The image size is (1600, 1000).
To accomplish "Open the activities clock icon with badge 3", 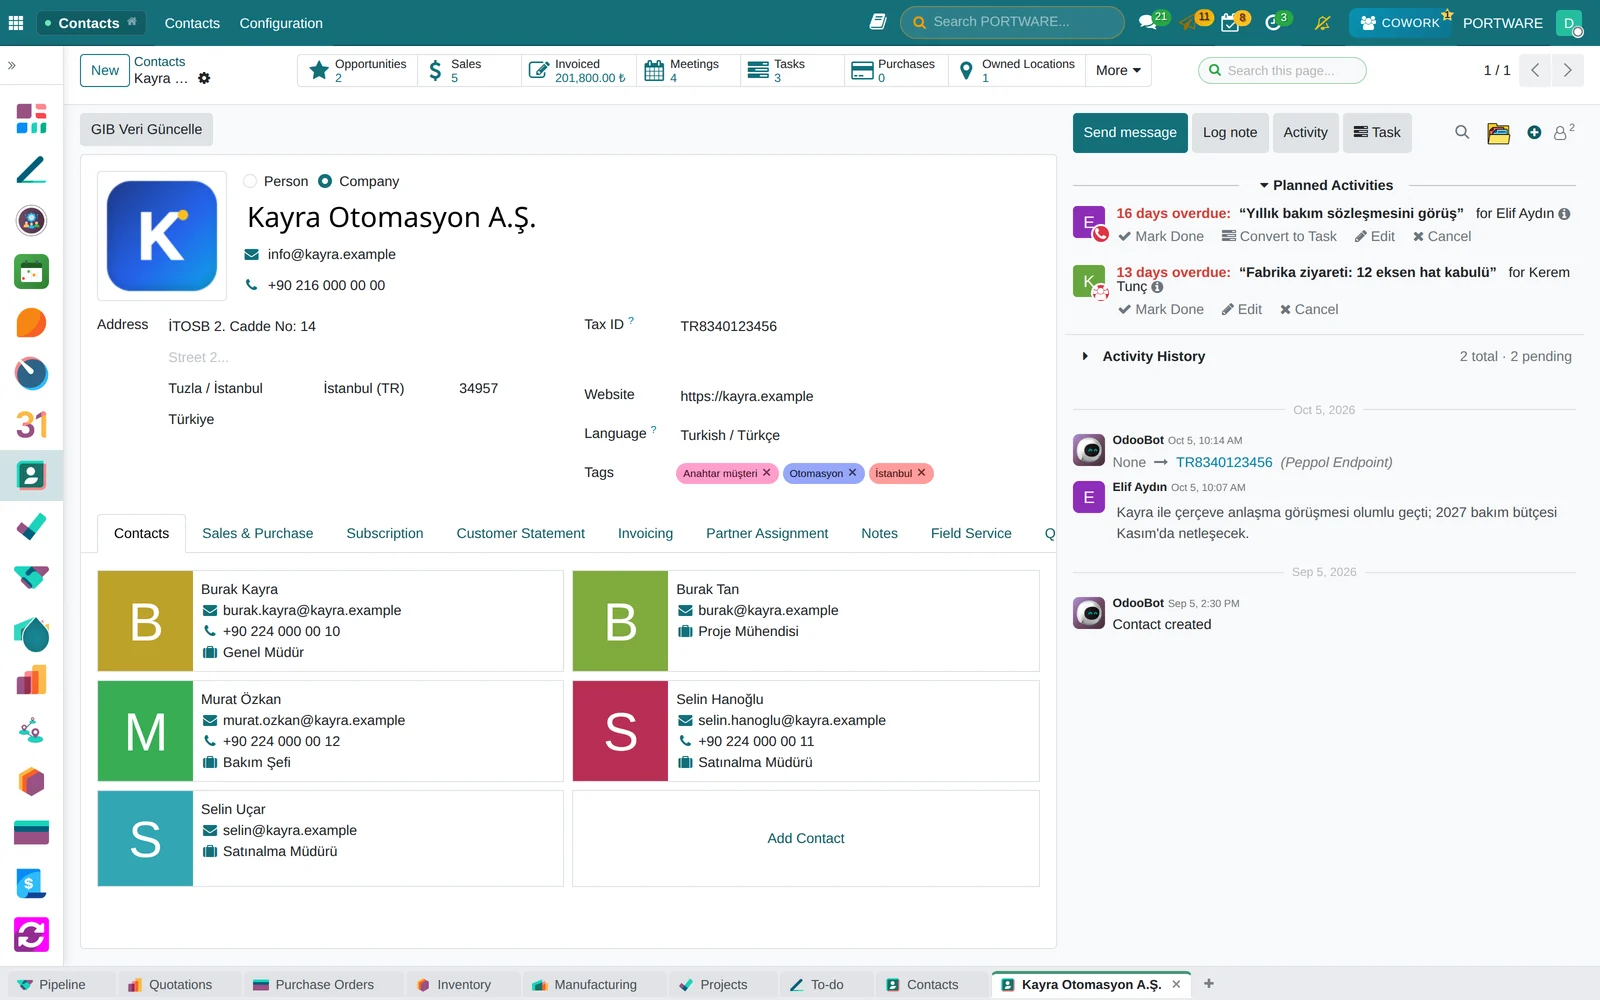I will [1274, 22].
